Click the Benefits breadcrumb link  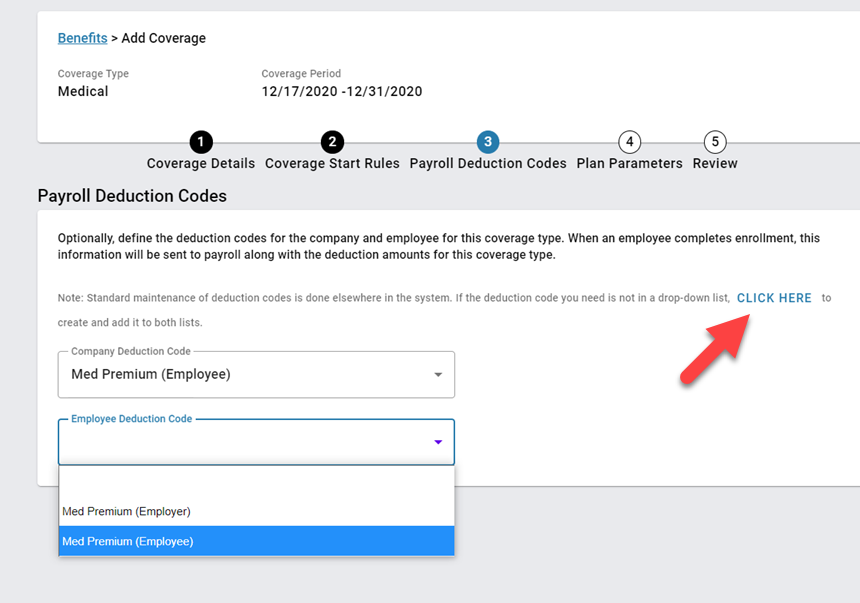pyautogui.click(x=82, y=38)
